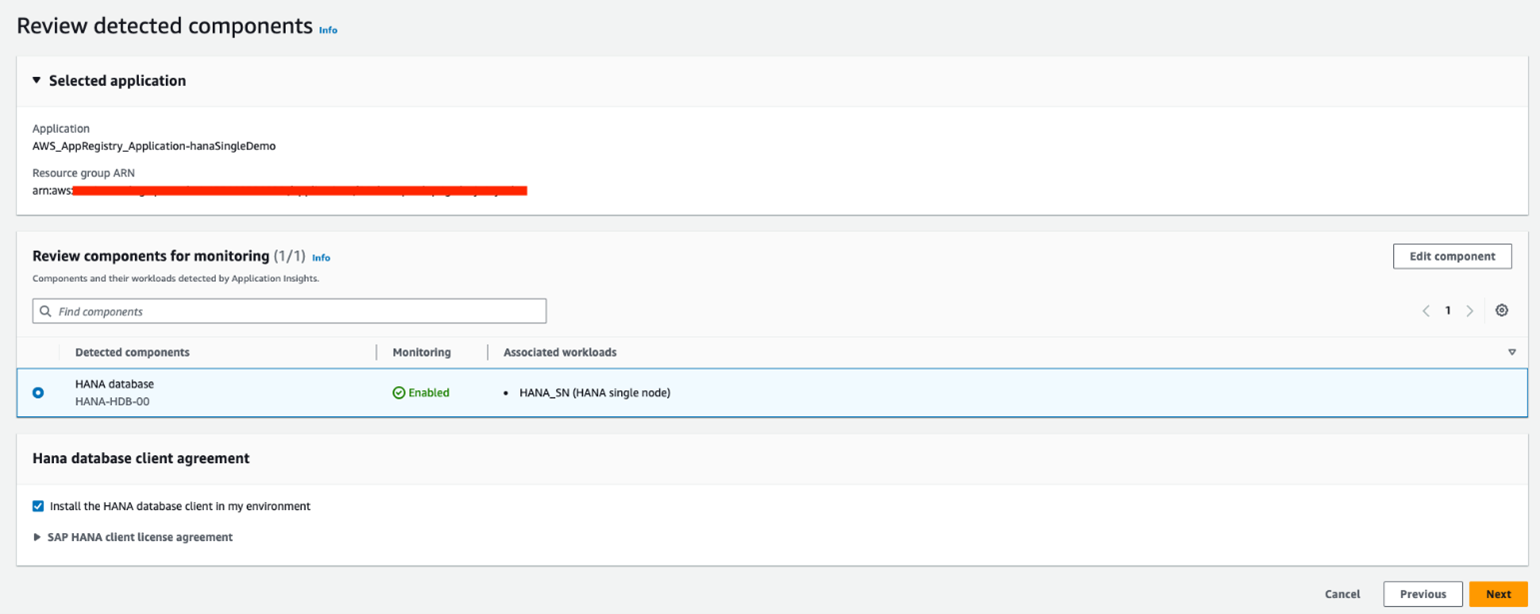Click the Hana database client agreement heading
This screenshot has width=1540, height=614.
141,458
